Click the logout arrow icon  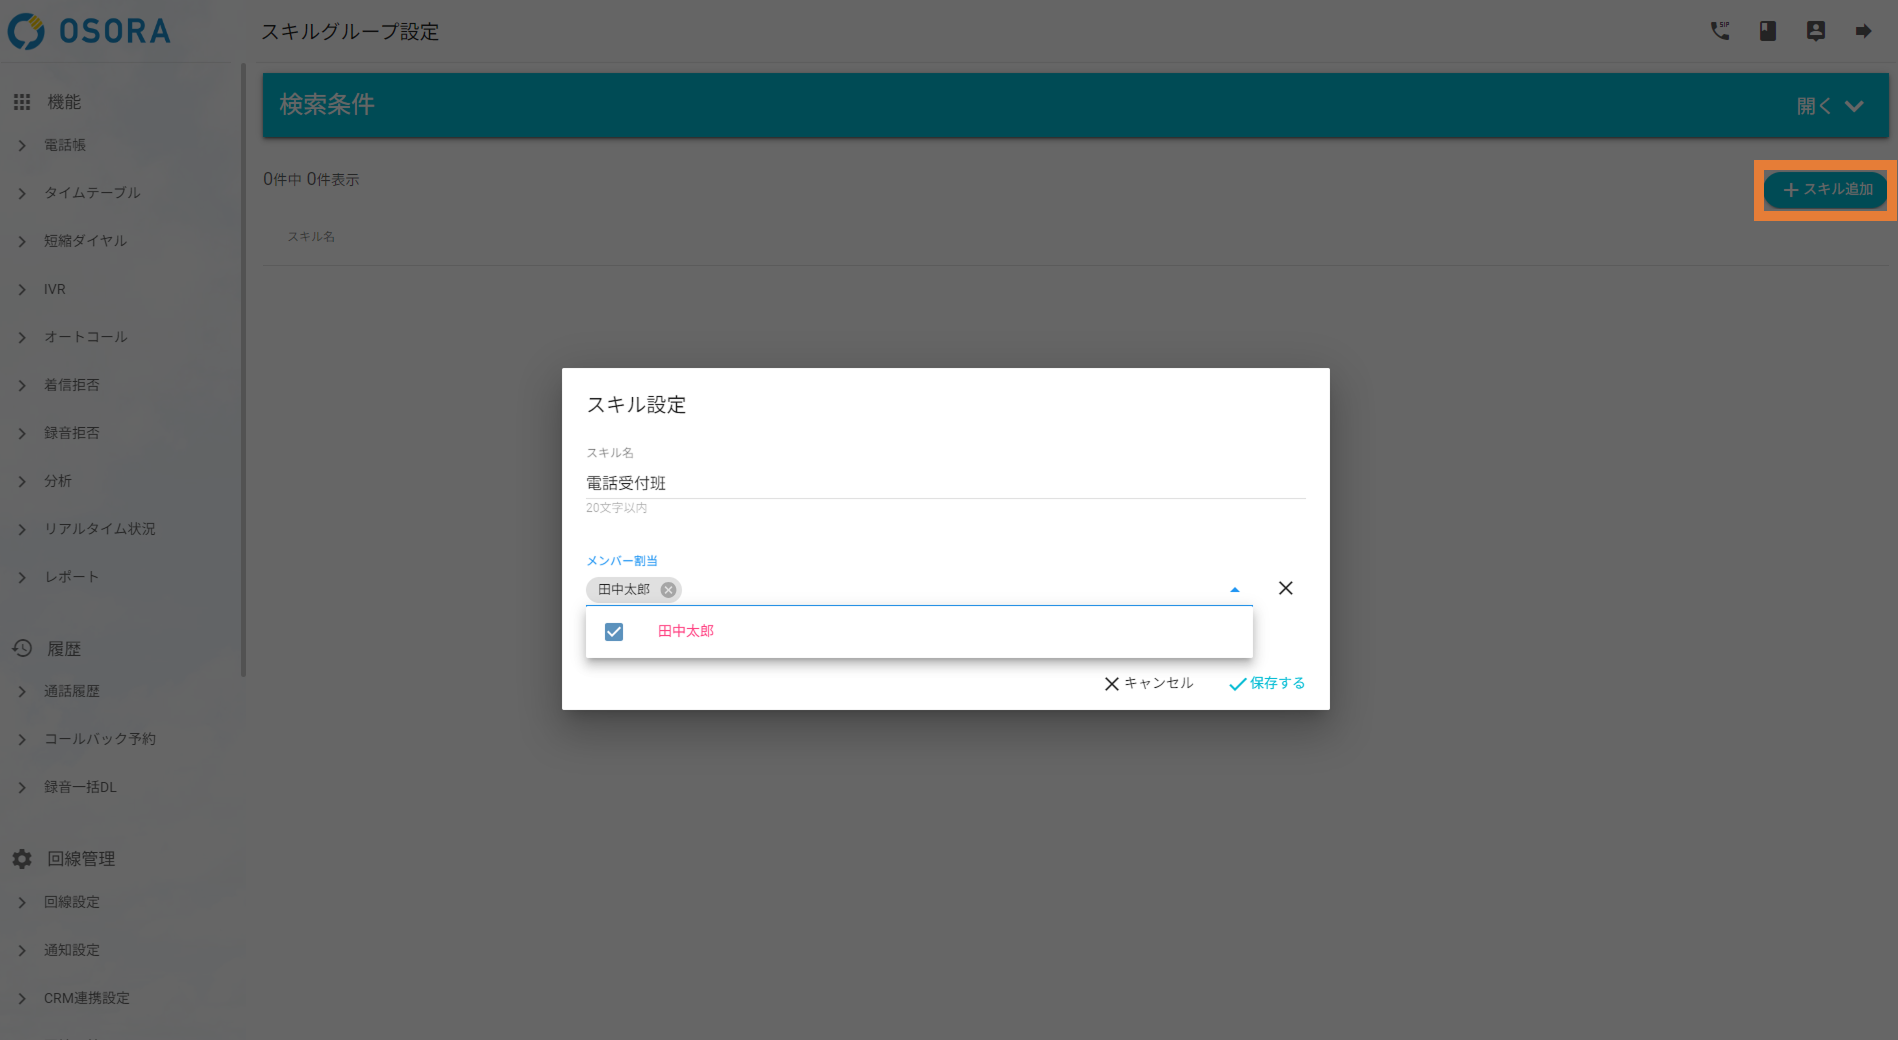(1863, 31)
